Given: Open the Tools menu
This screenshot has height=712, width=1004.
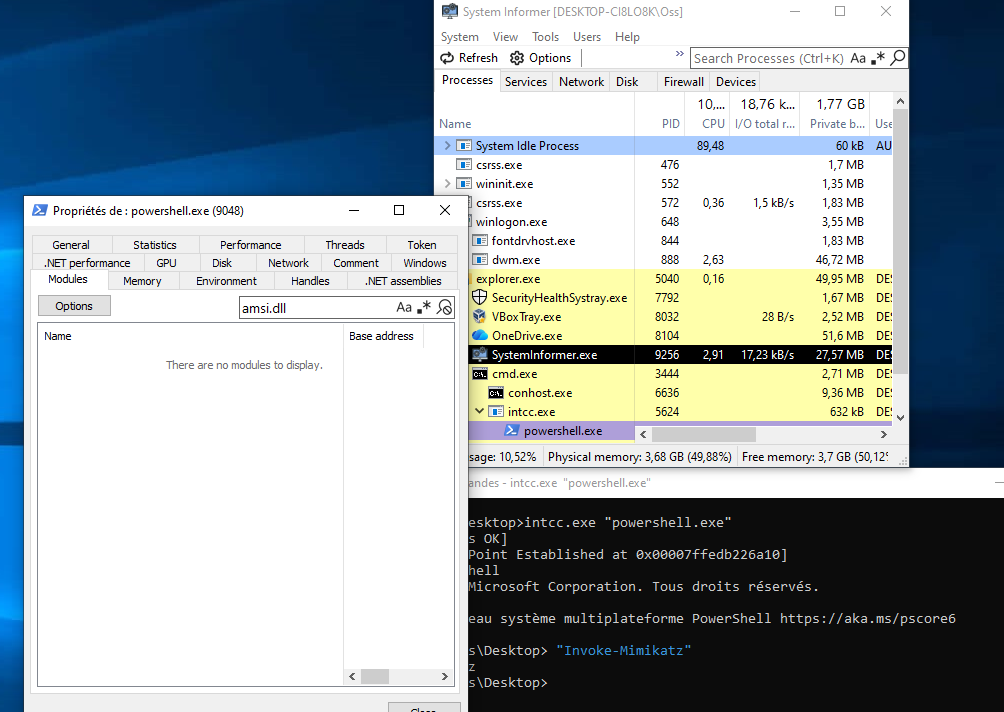Looking at the screenshot, I should coord(546,37).
